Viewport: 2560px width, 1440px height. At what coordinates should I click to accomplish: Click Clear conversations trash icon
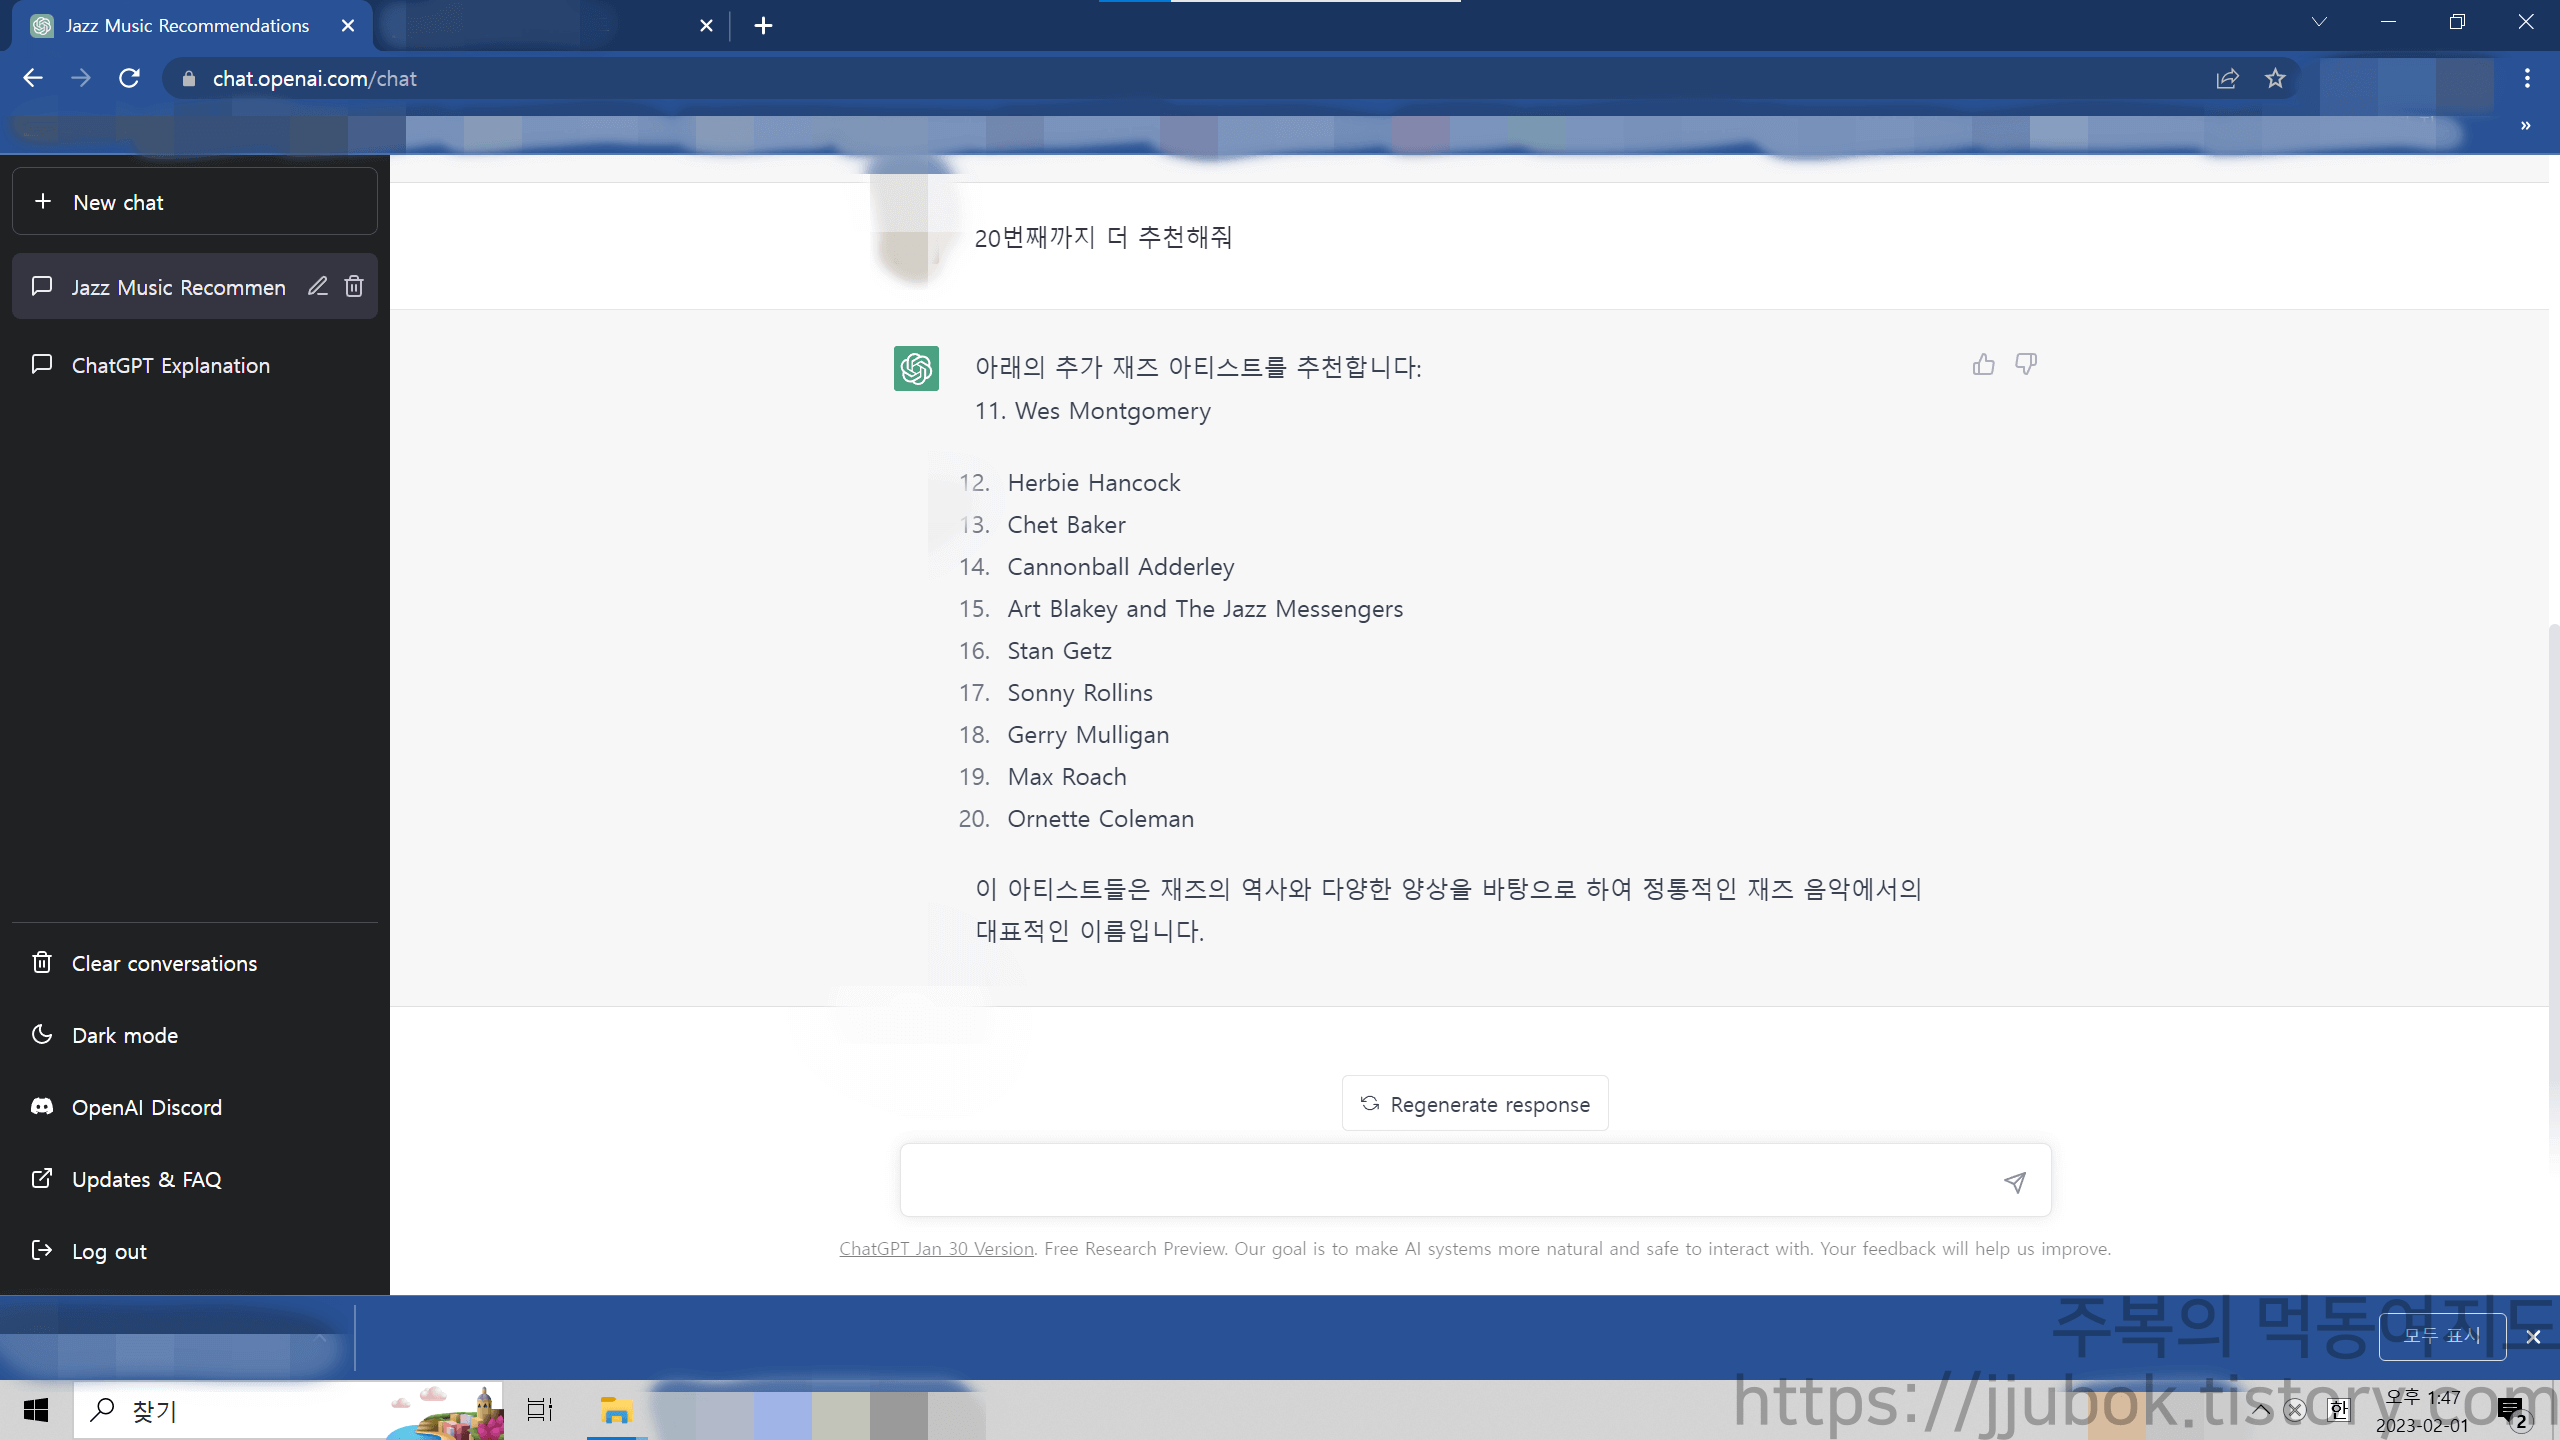click(x=42, y=963)
